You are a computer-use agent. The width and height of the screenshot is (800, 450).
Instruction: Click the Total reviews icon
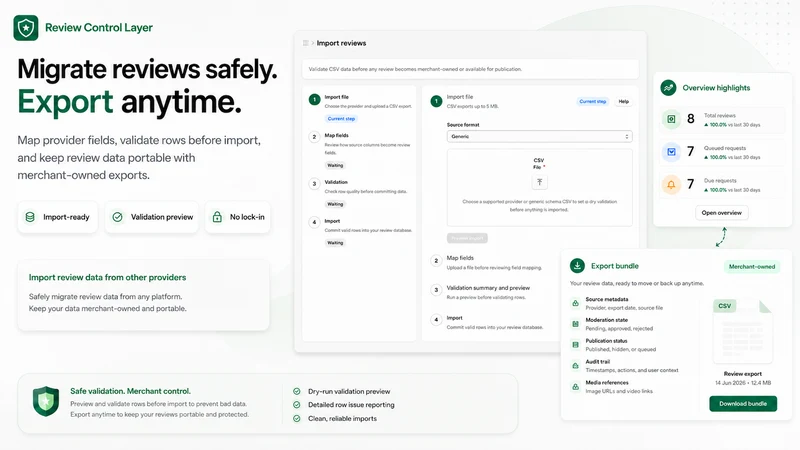tap(671, 119)
